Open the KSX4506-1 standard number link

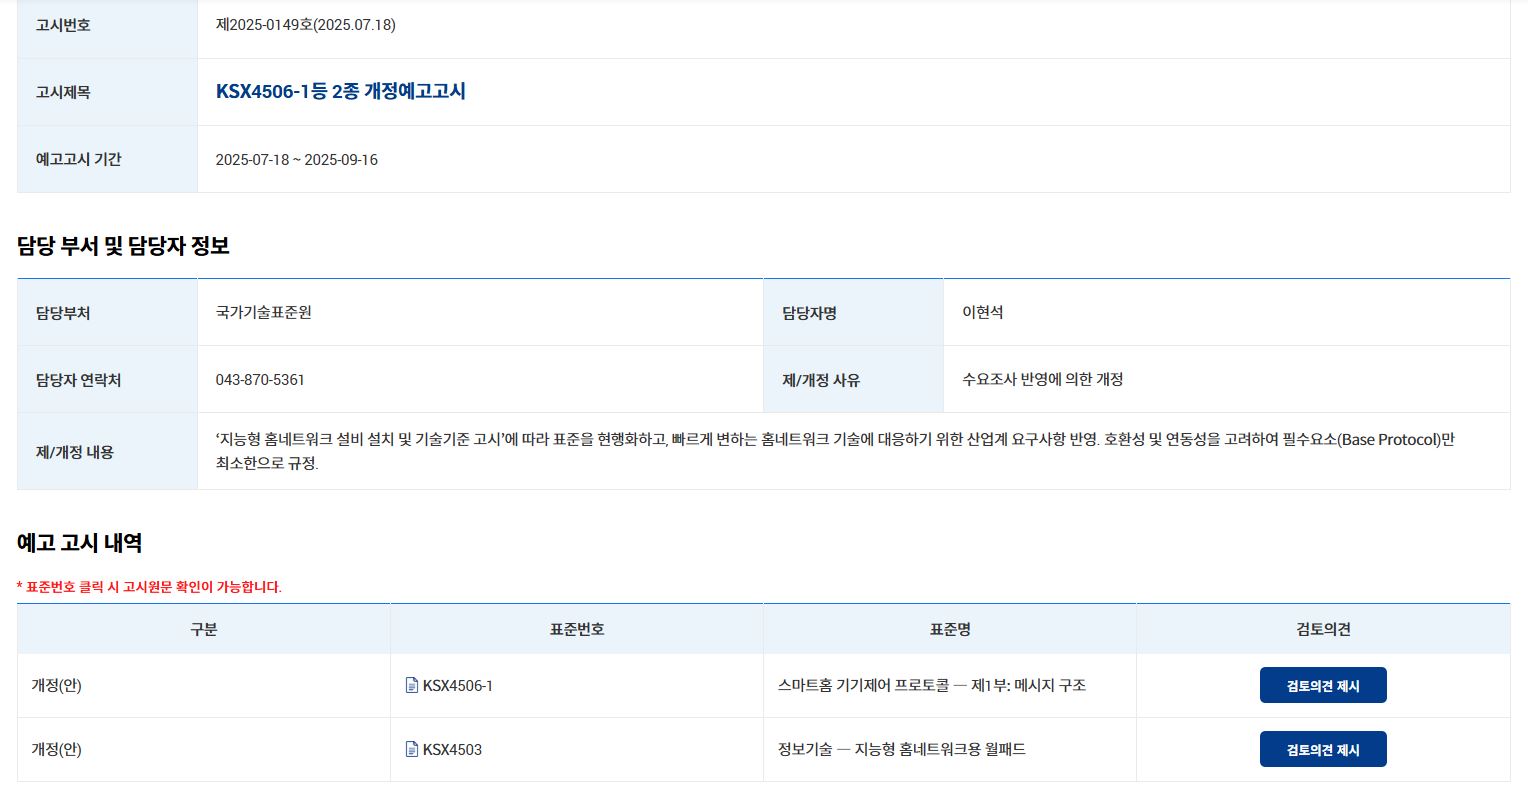tap(457, 686)
